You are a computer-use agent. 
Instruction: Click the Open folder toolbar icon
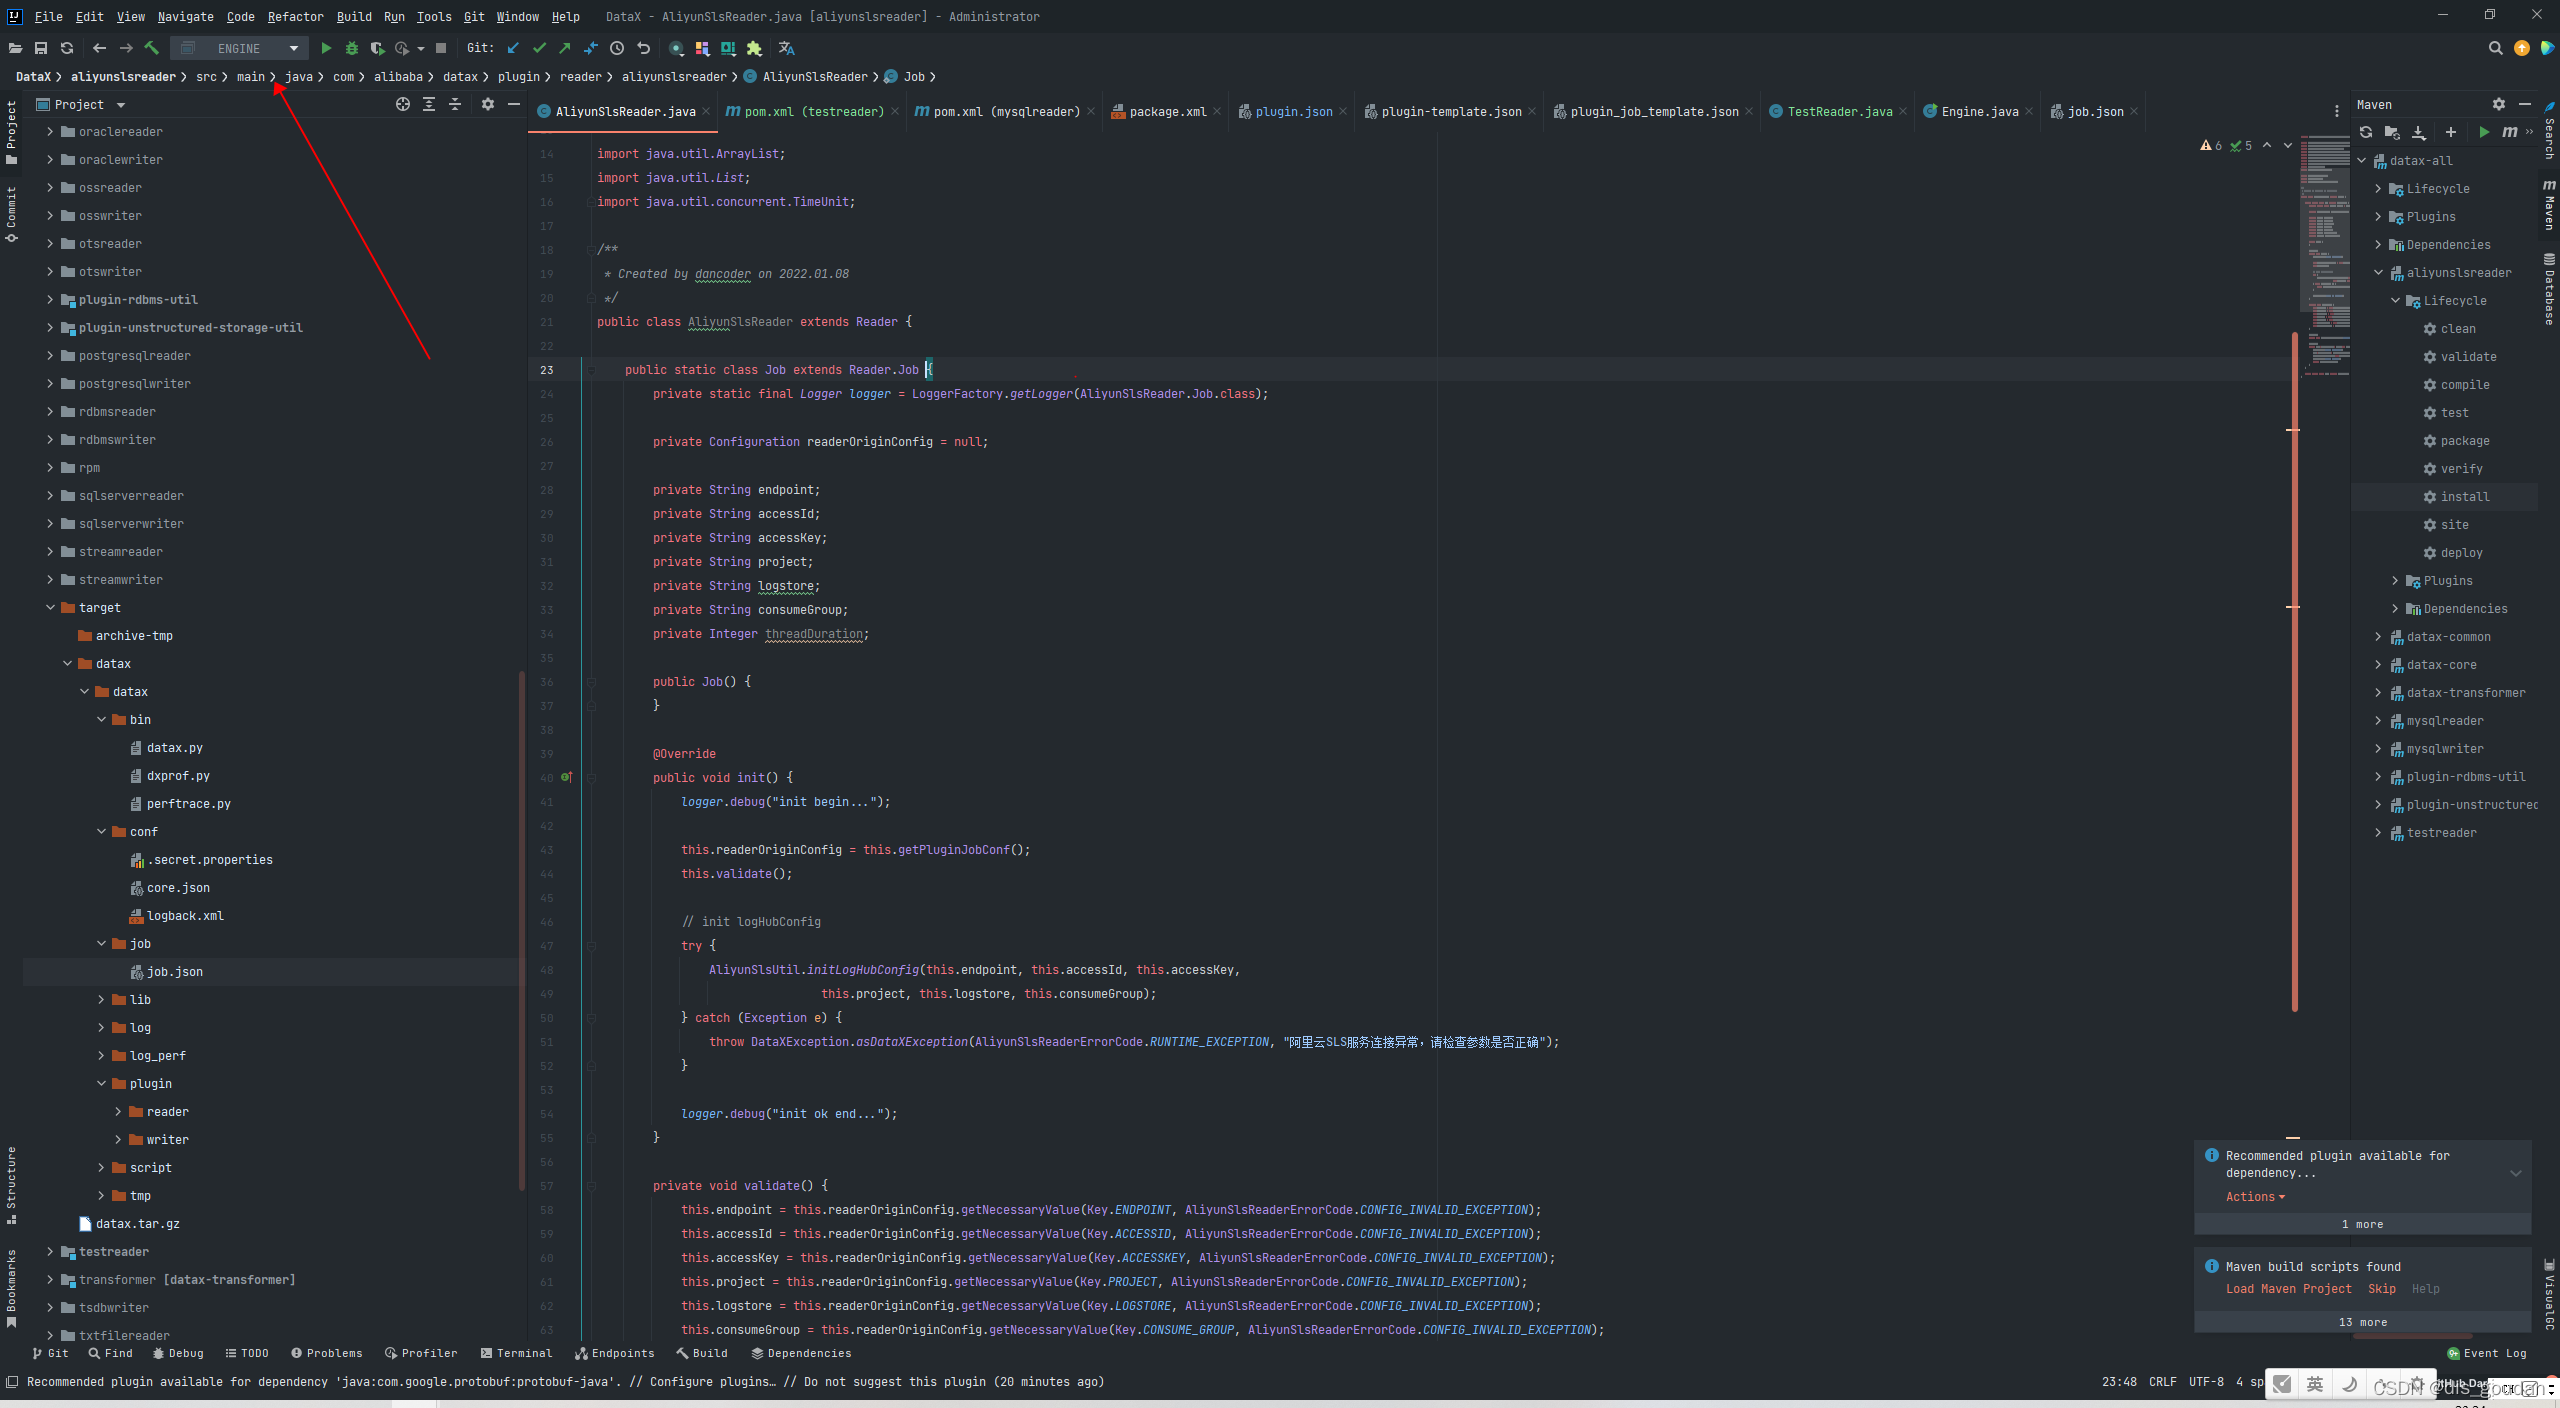(x=15, y=48)
